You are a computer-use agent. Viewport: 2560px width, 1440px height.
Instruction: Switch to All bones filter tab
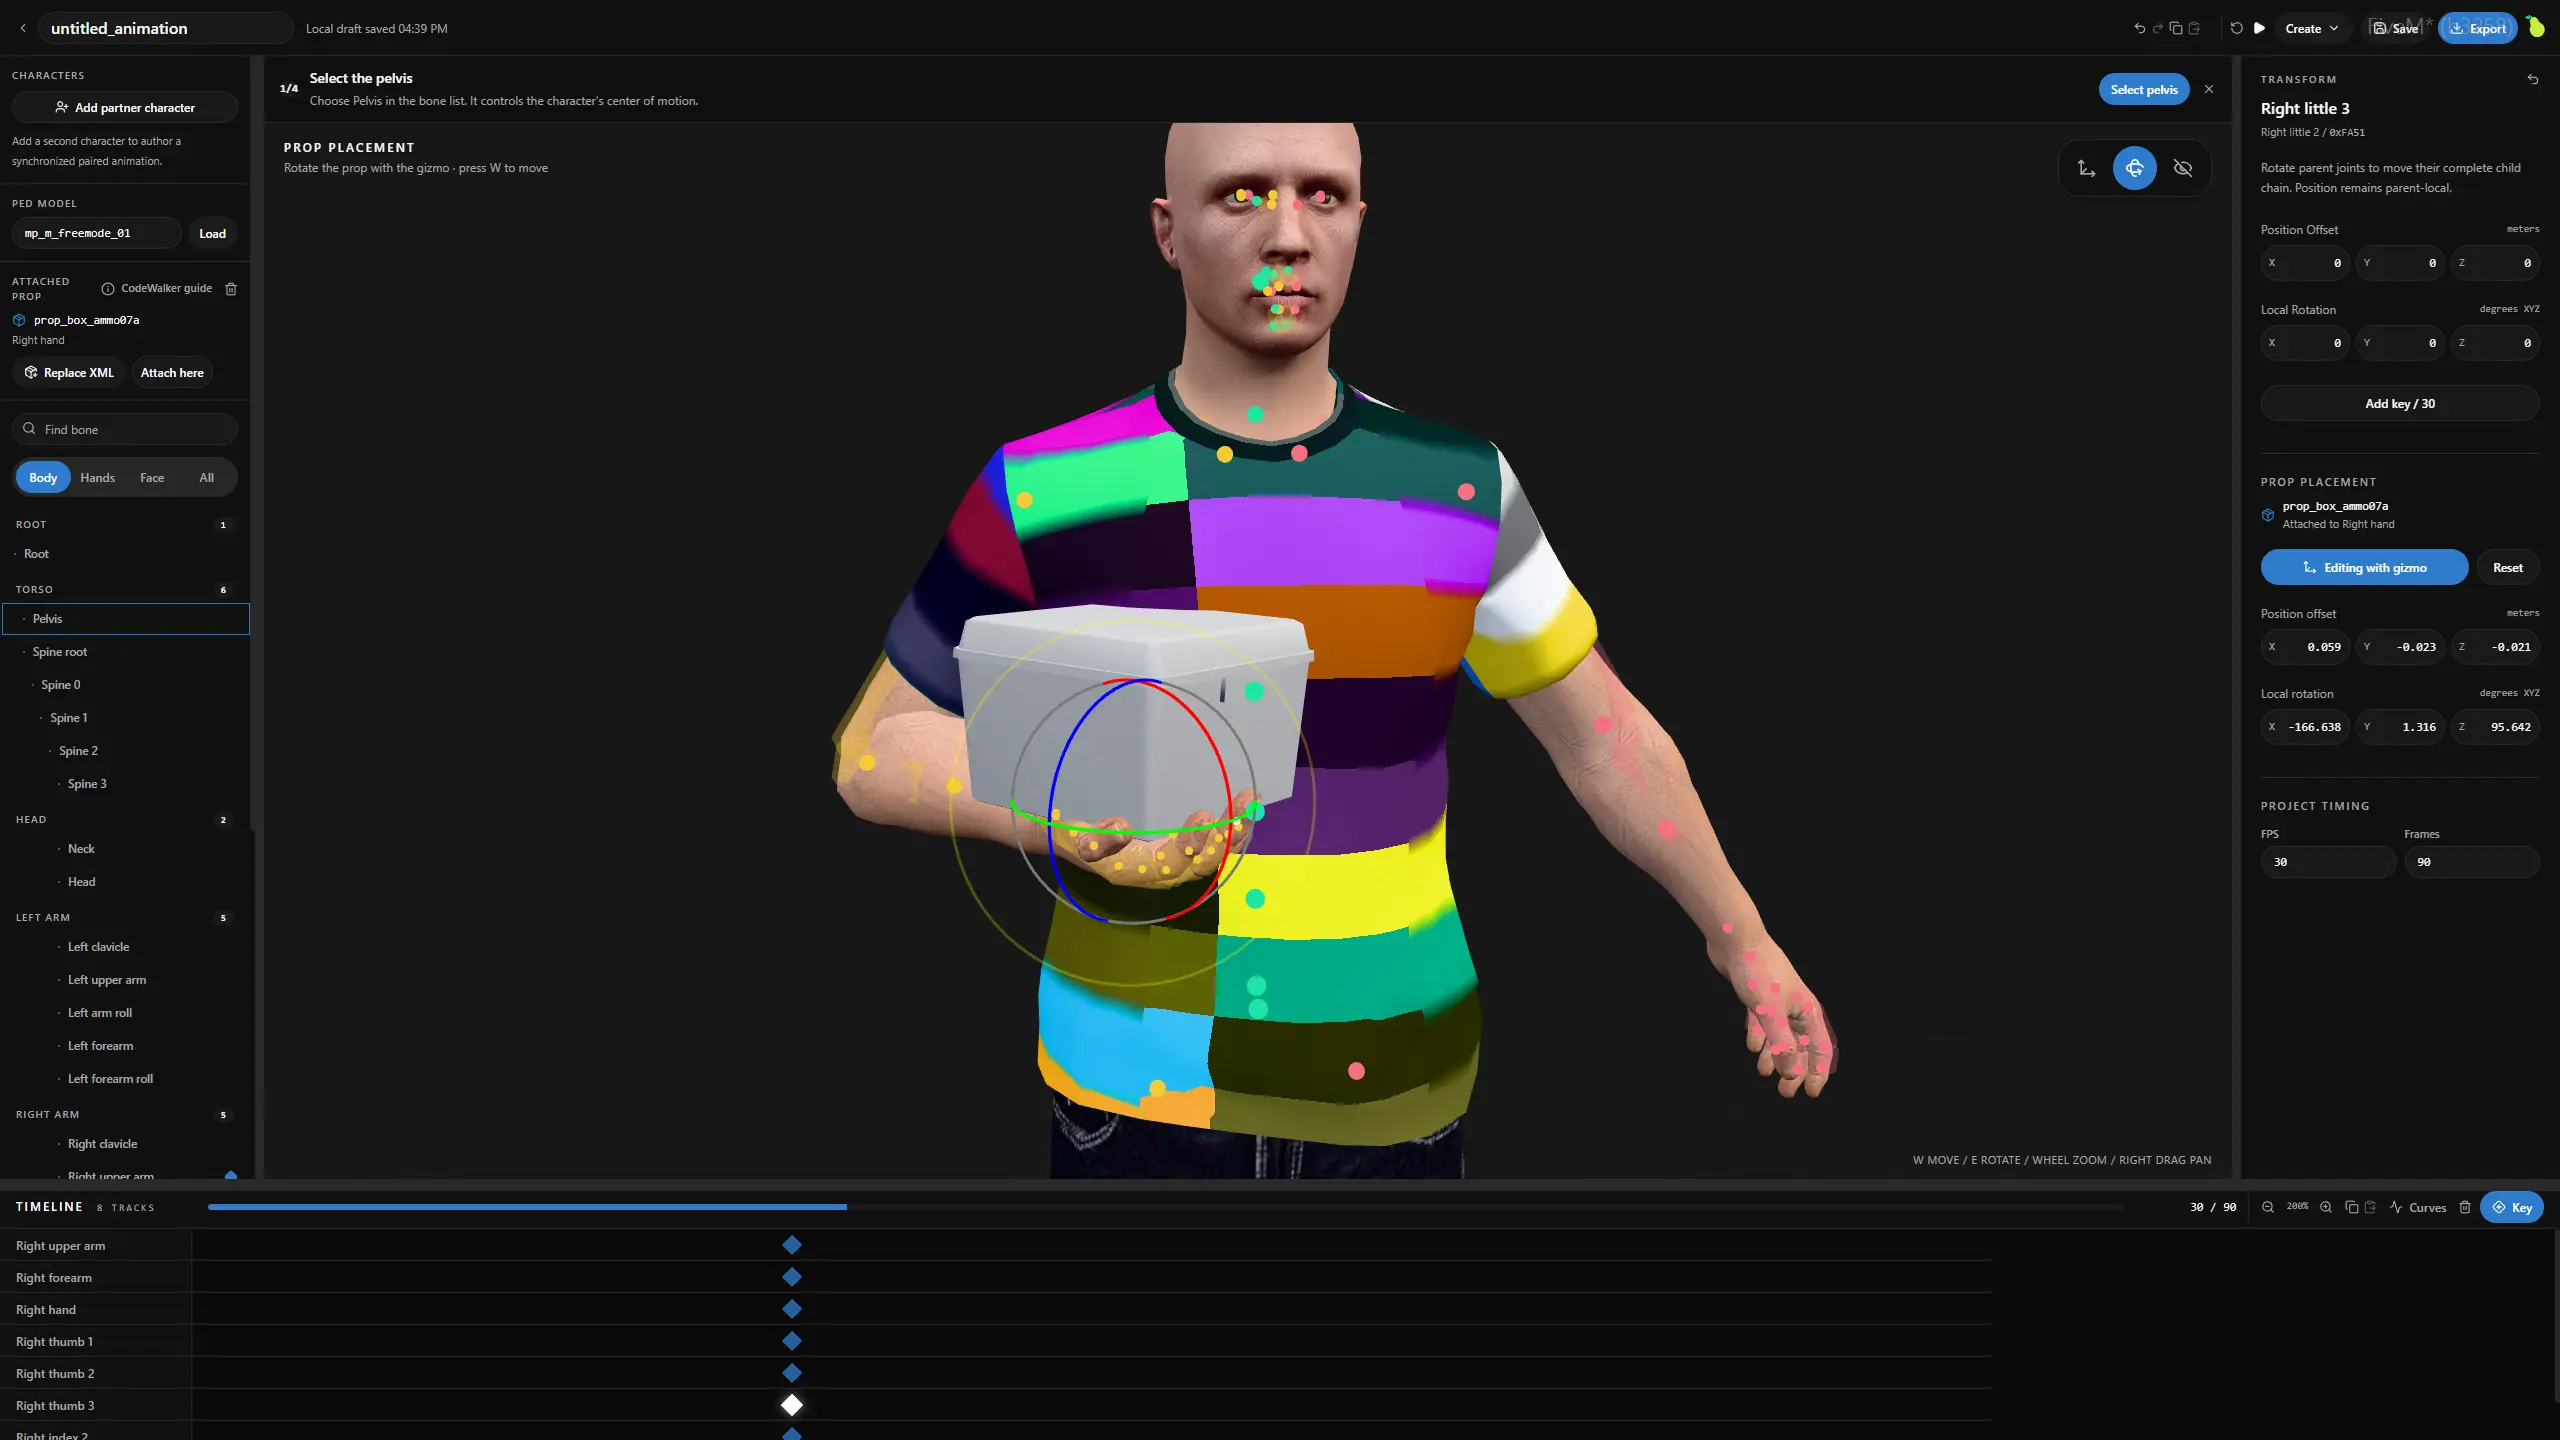point(206,477)
